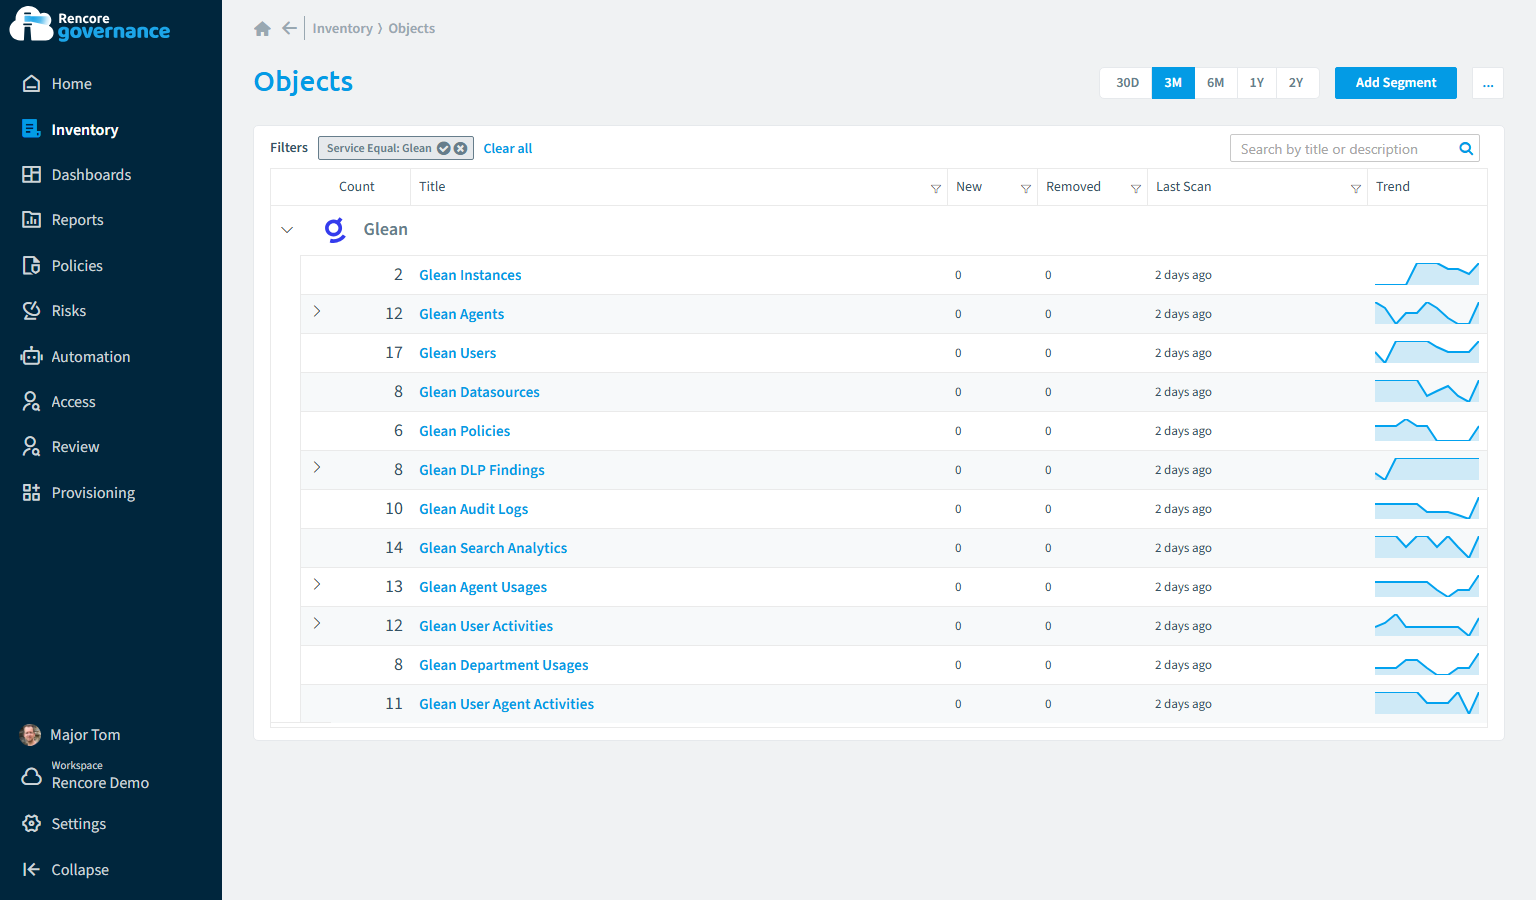
Task: Select the 1Y time range
Action: [1257, 83]
